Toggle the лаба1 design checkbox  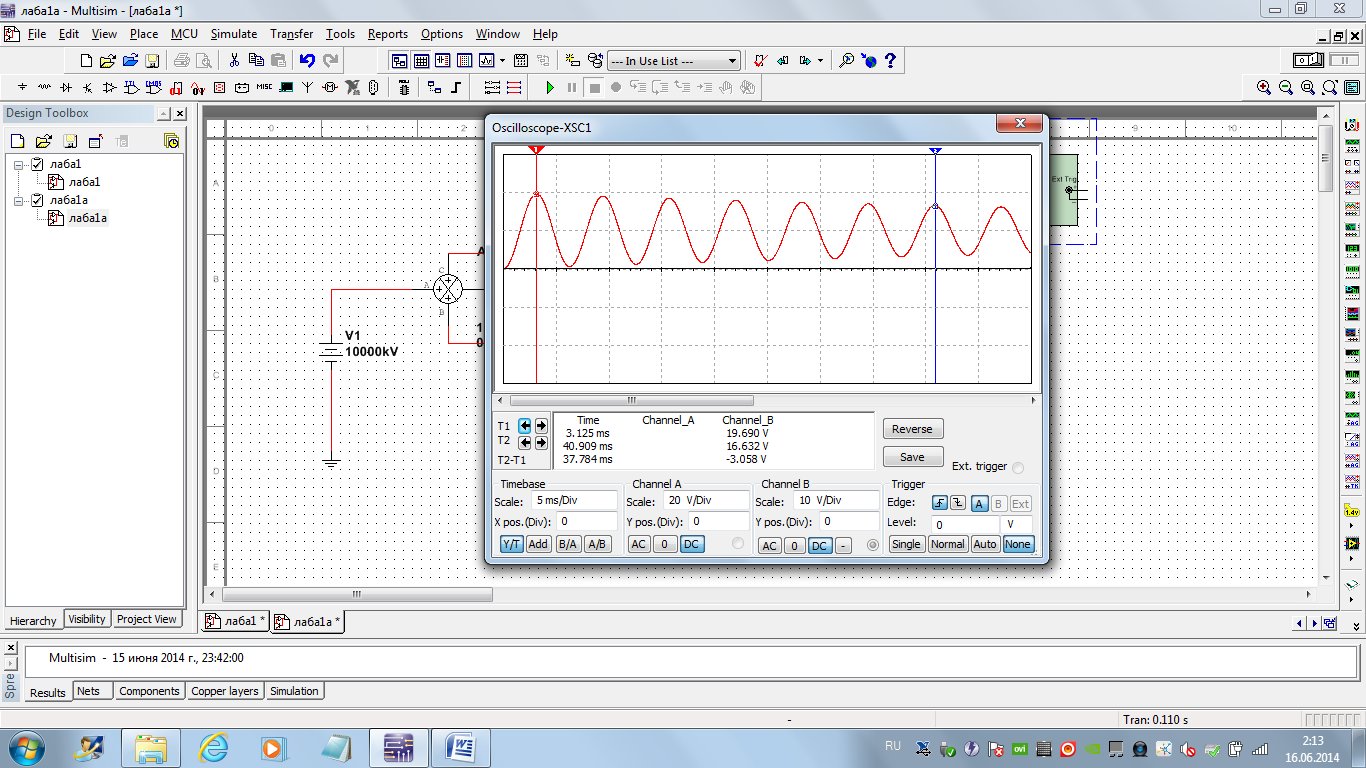click(37, 164)
